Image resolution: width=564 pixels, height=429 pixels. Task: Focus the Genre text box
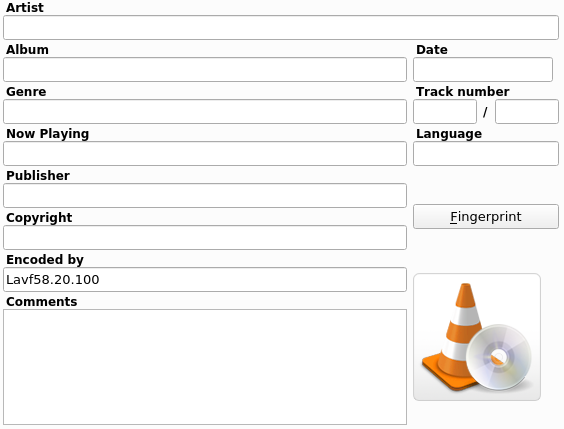coord(205,111)
